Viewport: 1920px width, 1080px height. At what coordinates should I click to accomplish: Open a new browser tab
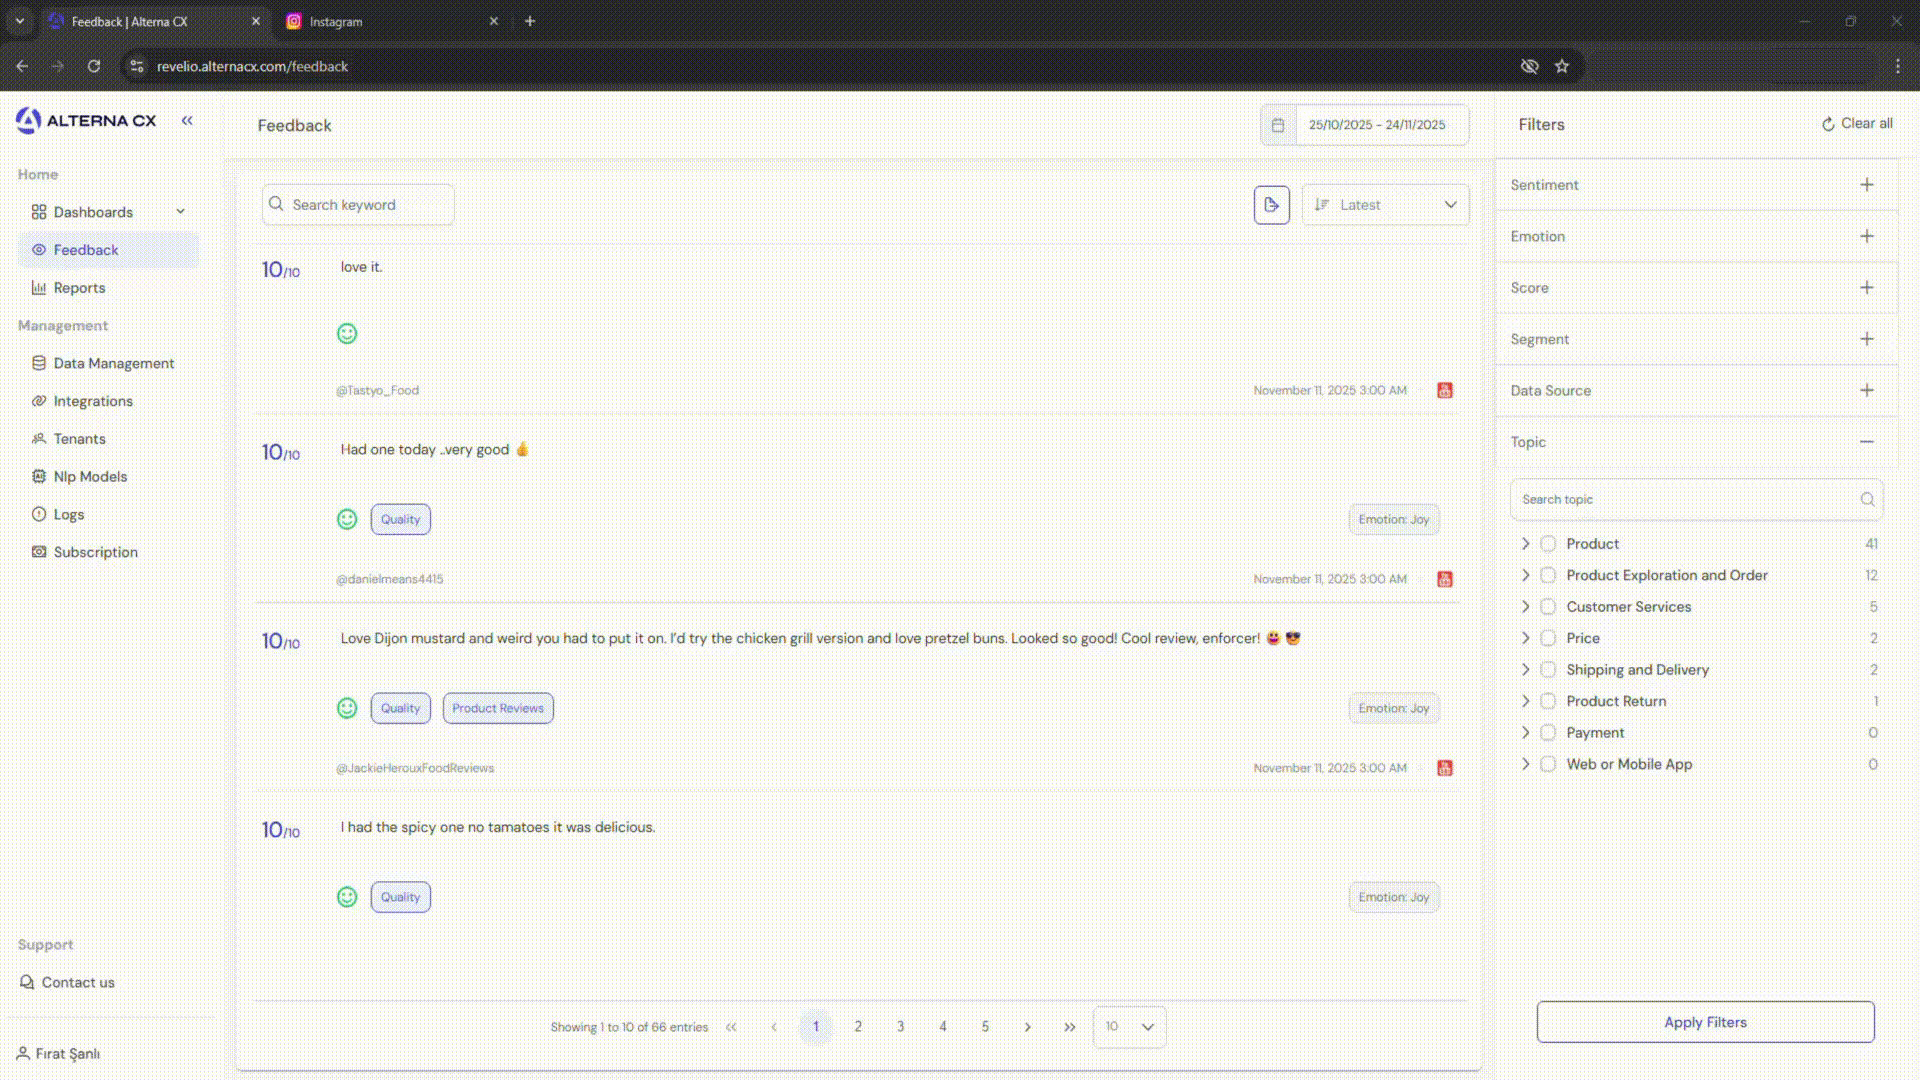pyautogui.click(x=530, y=21)
